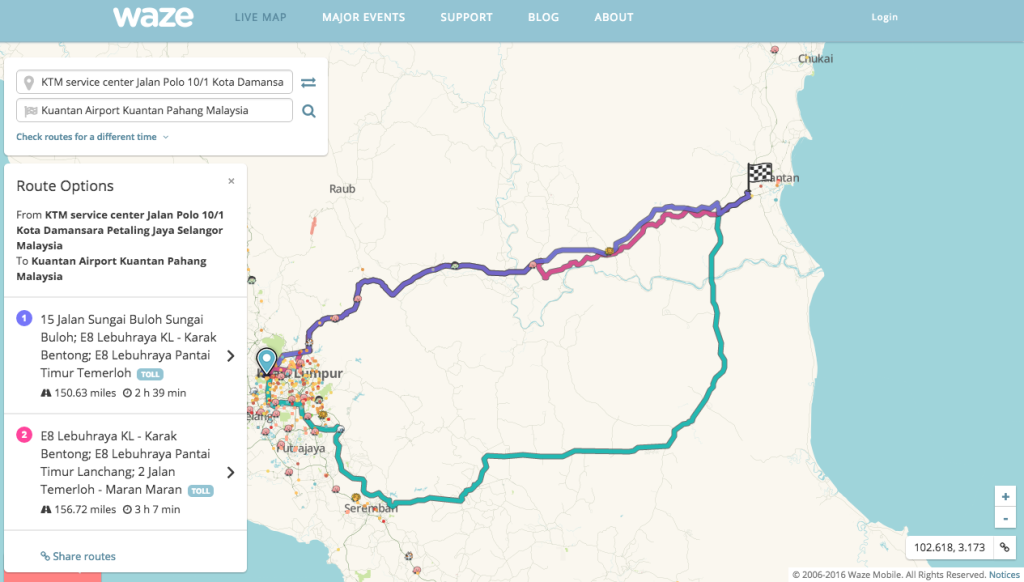Click the Chukai town label on map

[816, 59]
